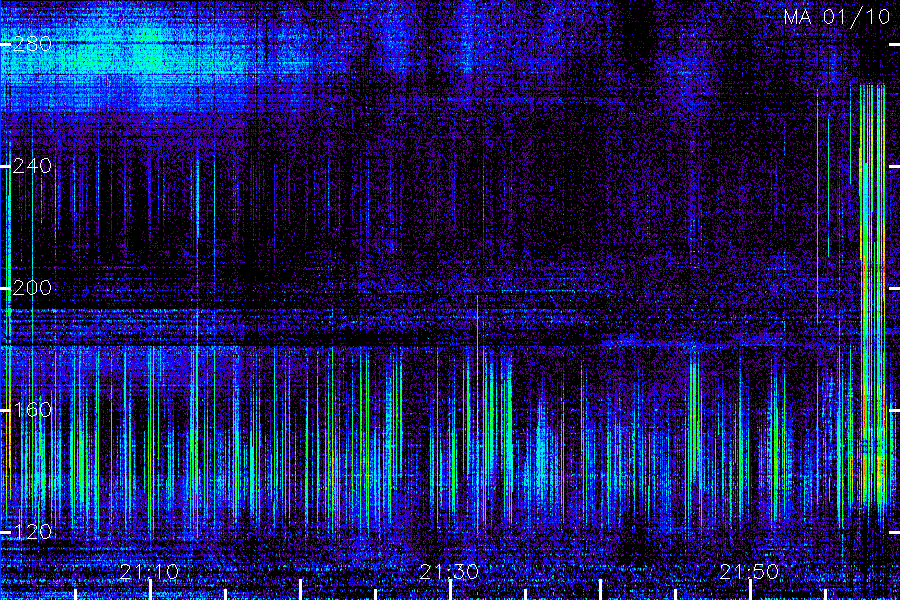This screenshot has width=900, height=600.
Task: Click the 280 frequency axis label
Action: click(x=33, y=44)
